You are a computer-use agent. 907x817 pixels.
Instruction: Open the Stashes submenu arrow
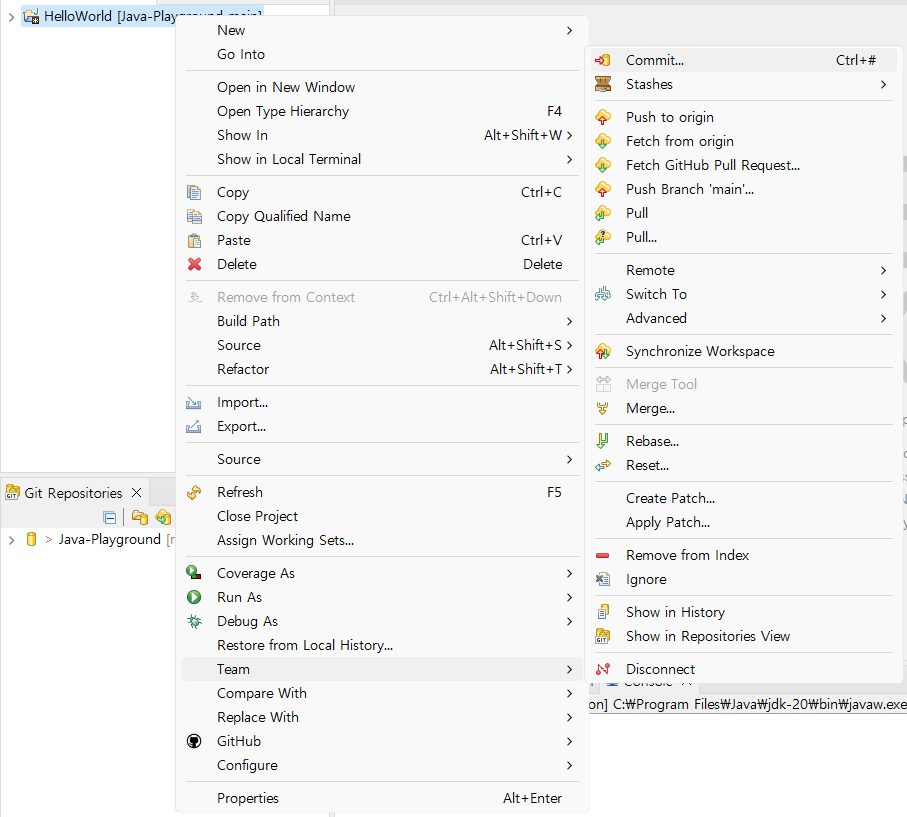coord(883,84)
